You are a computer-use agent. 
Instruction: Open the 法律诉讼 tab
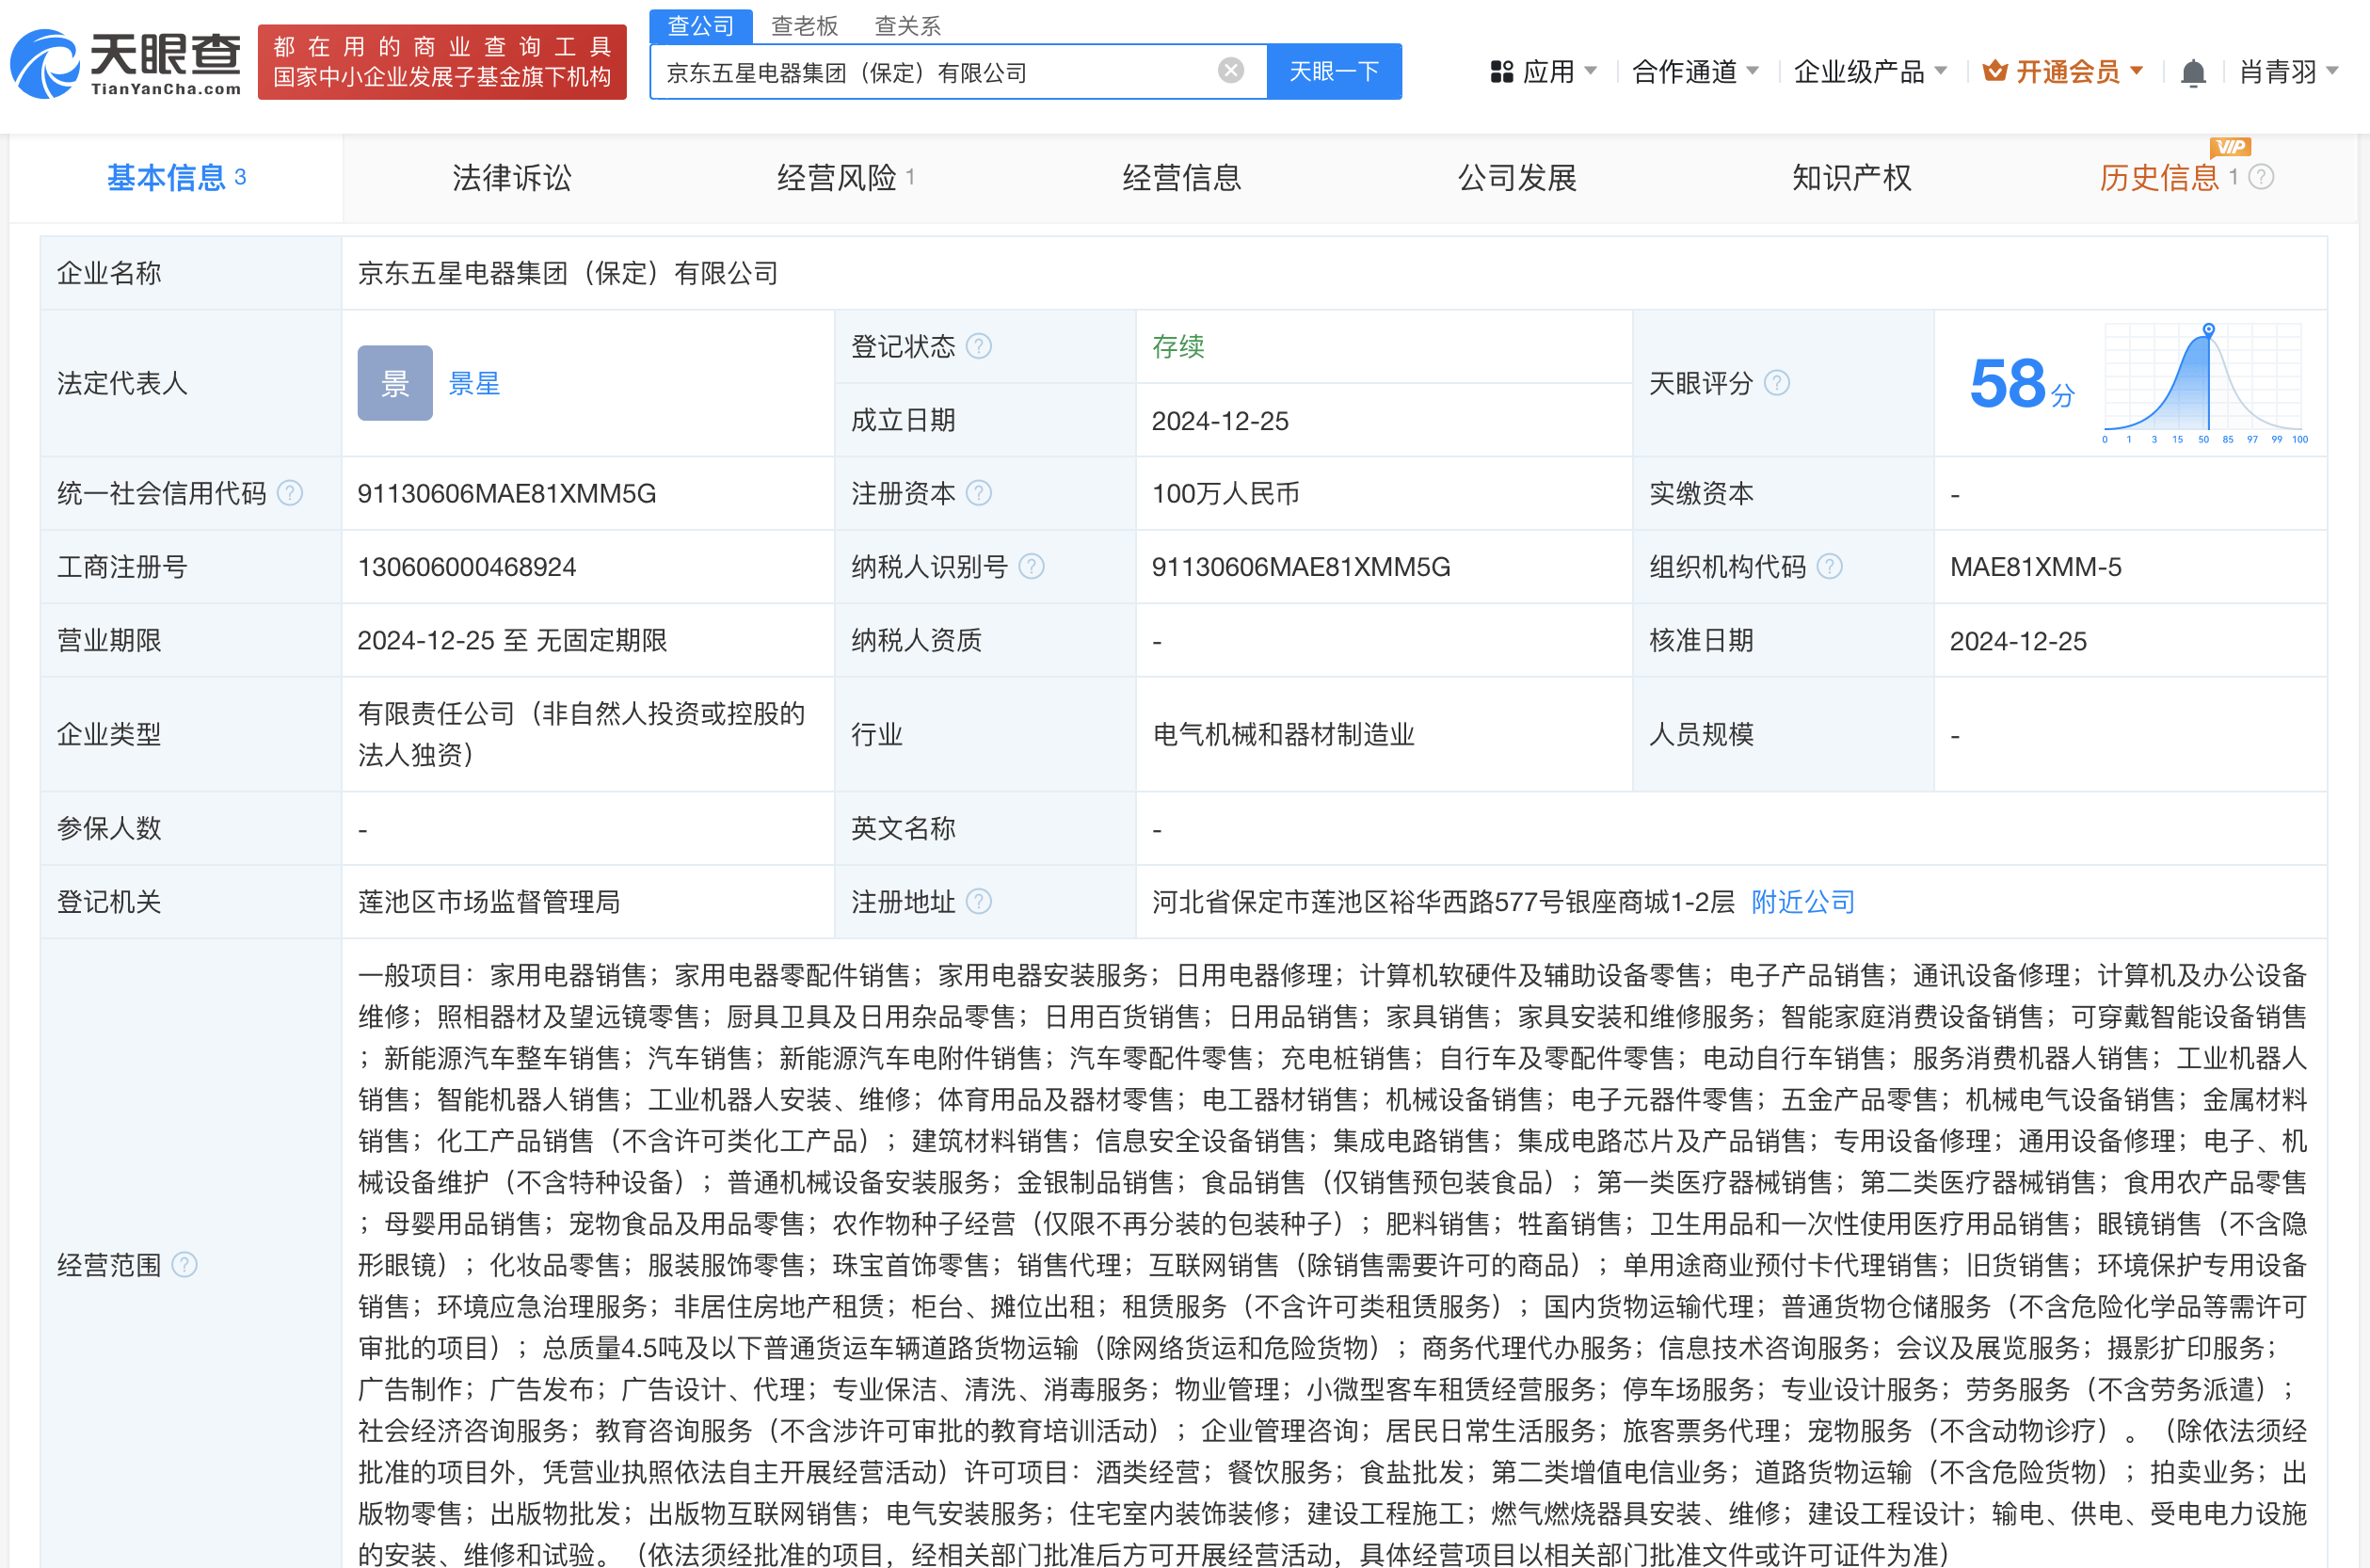(511, 178)
